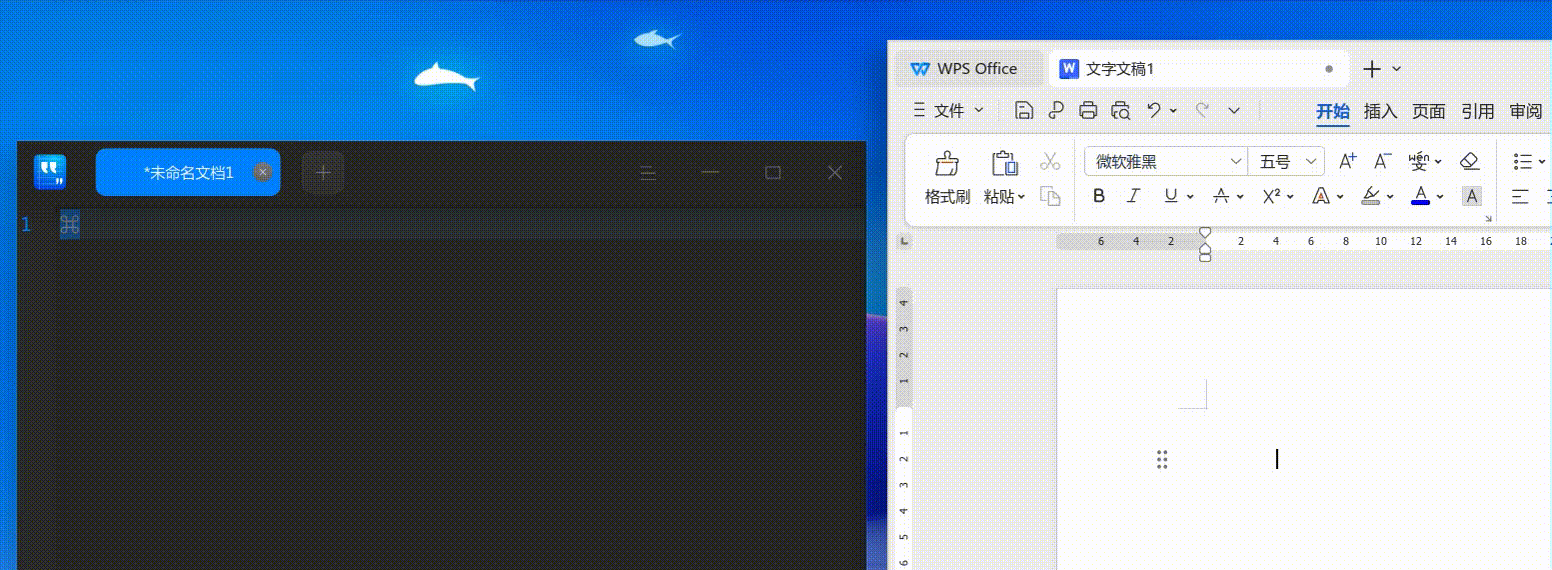Select the *未命名文档1 tab in text editor
The image size is (1552, 570).
(x=188, y=172)
